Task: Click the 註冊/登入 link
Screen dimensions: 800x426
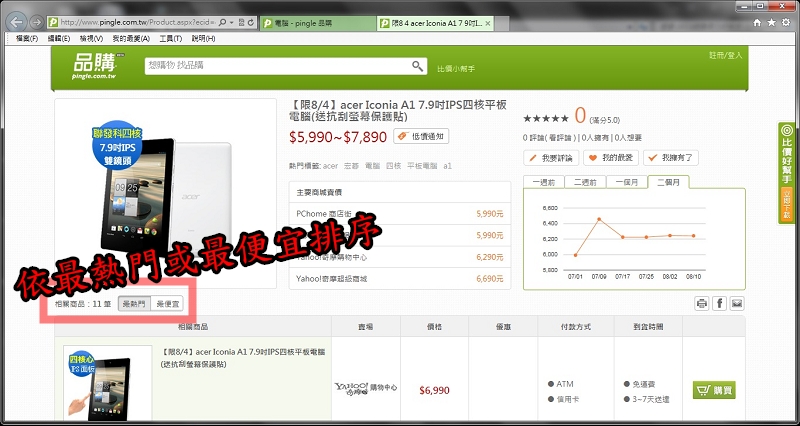Action: pos(726,55)
